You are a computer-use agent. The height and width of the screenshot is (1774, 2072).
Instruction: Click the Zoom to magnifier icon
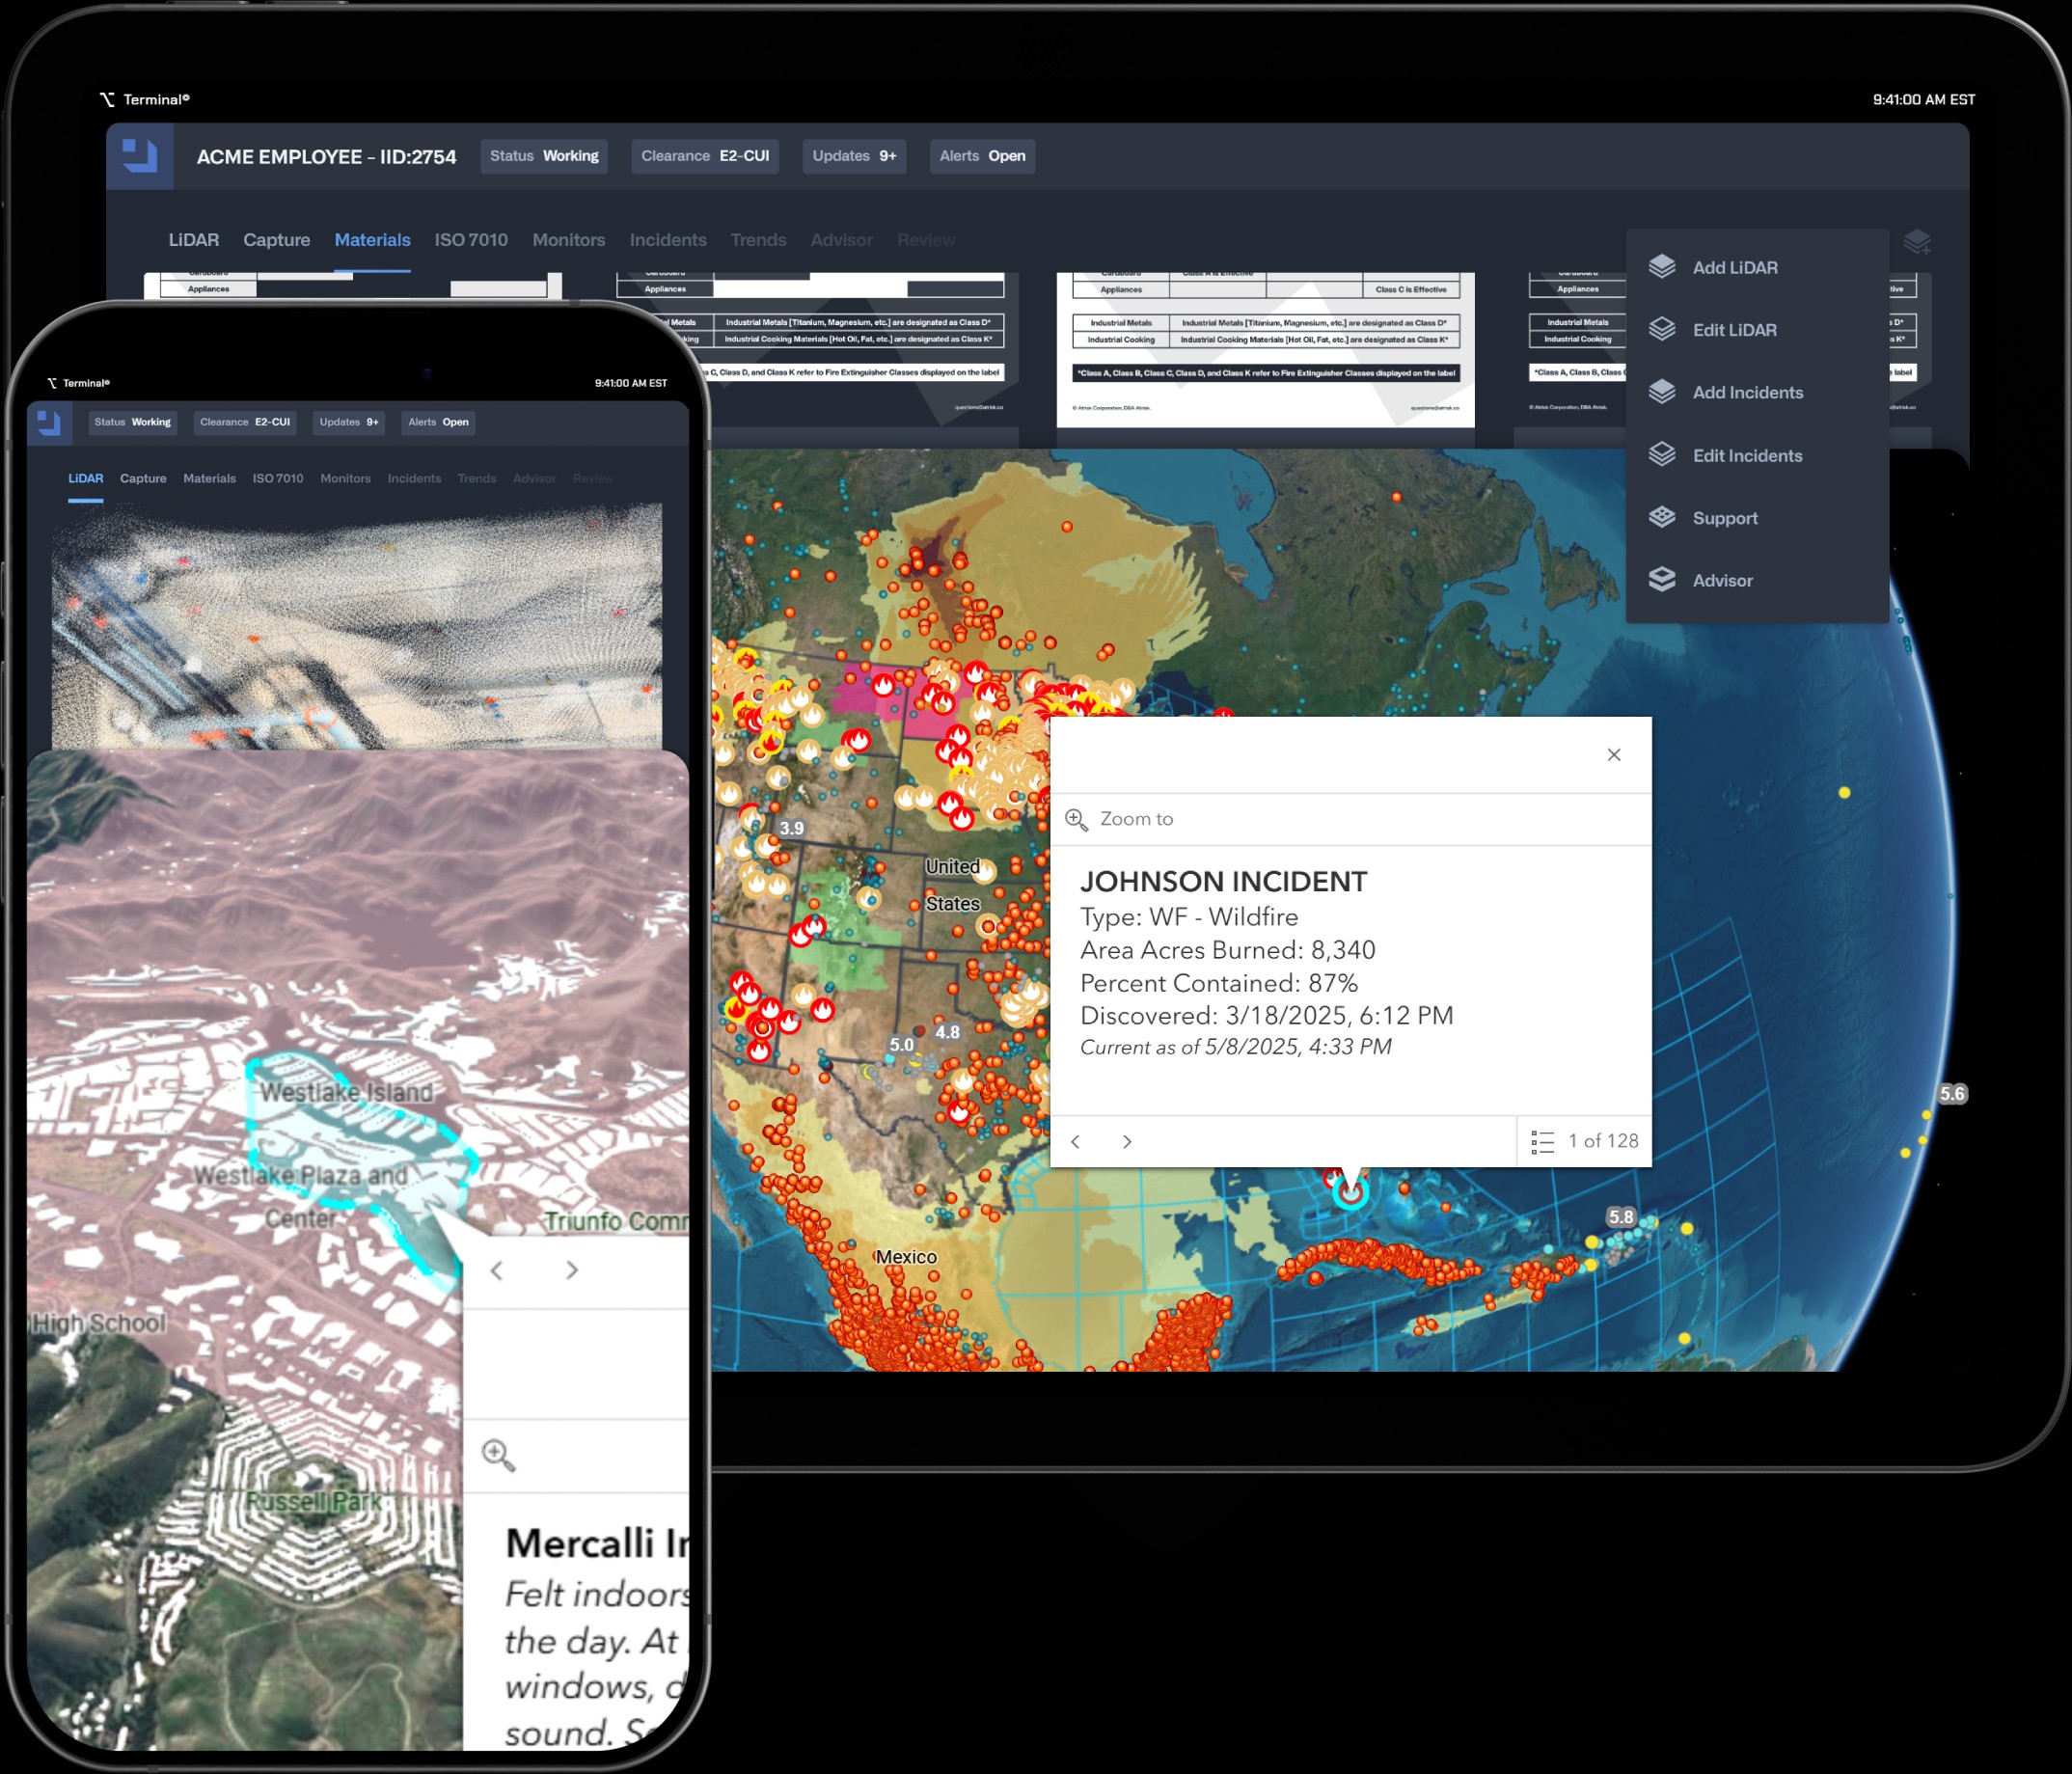[1077, 820]
